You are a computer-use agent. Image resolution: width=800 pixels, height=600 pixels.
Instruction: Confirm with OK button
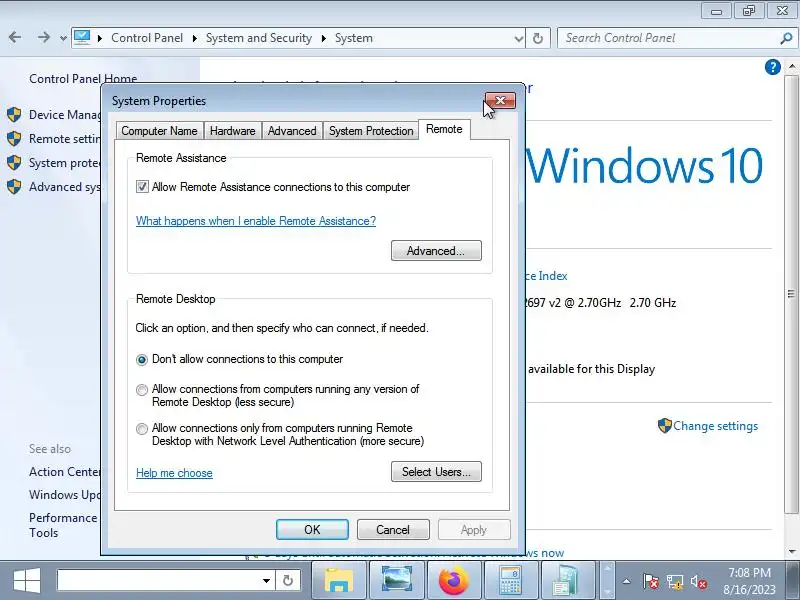[312, 530]
